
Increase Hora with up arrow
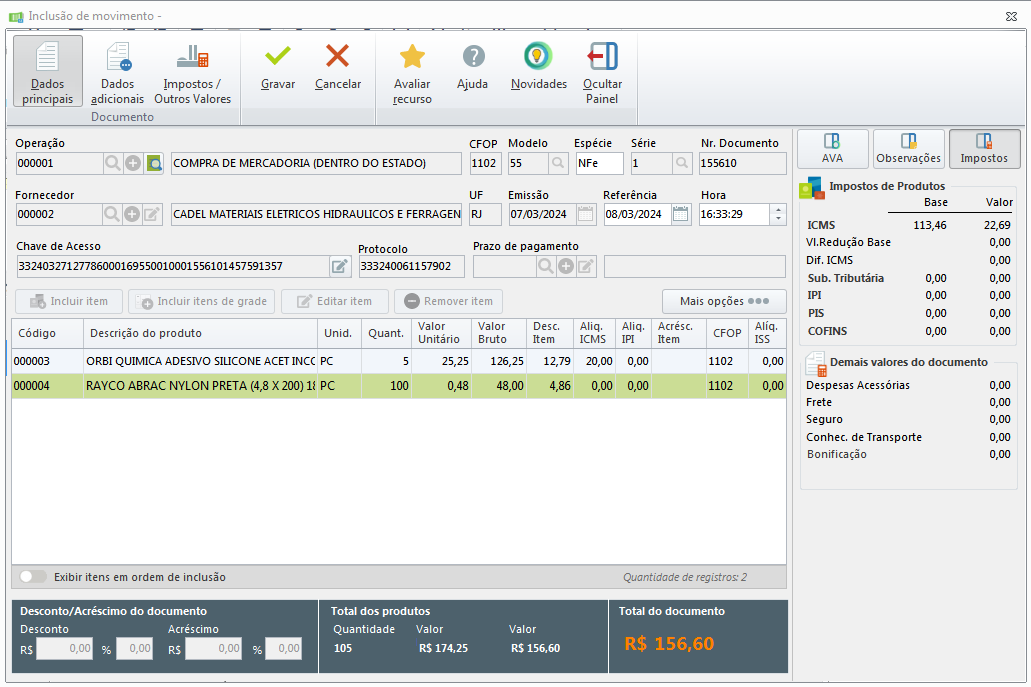[779, 210]
